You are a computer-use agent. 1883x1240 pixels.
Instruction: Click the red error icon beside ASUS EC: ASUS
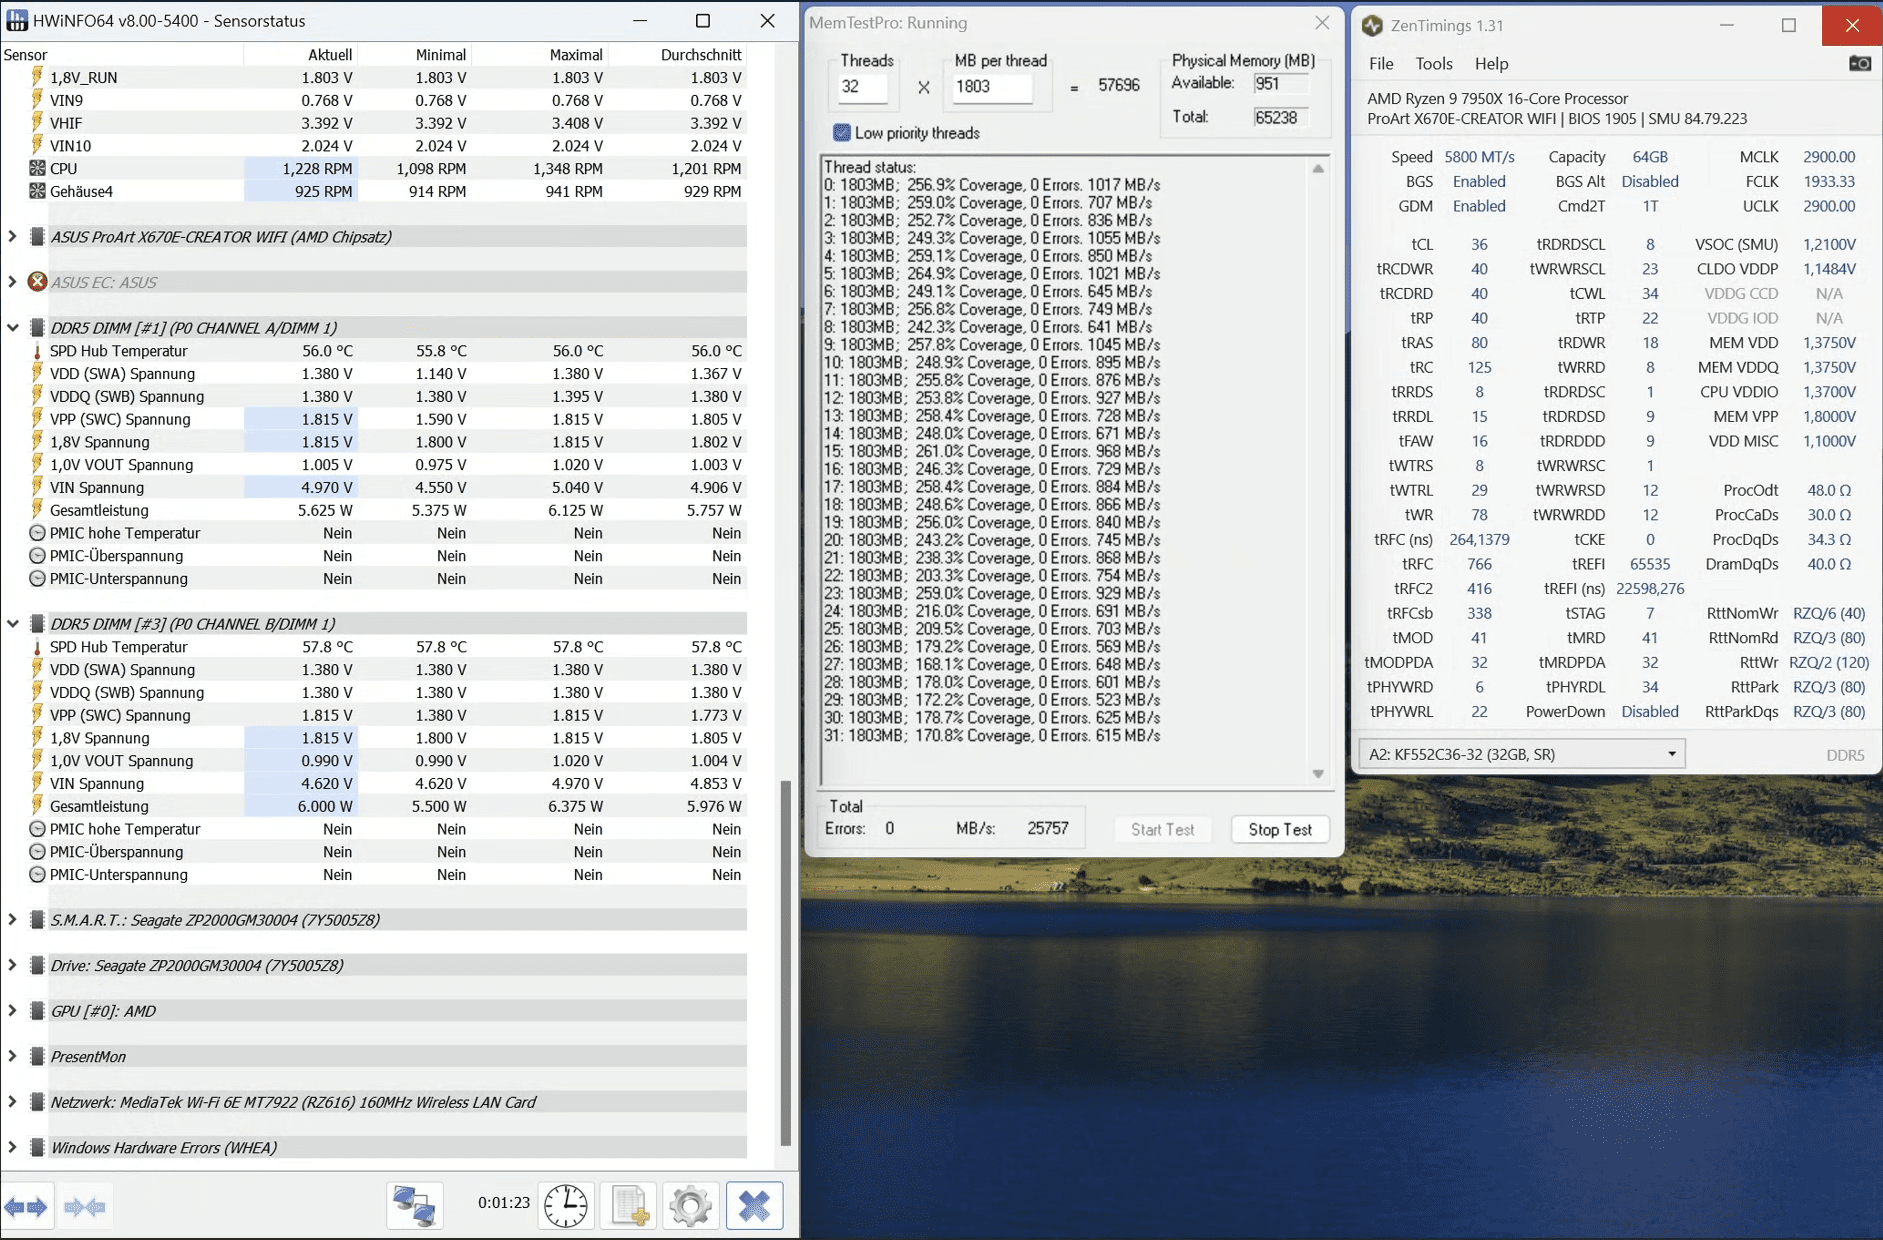point(37,282)
